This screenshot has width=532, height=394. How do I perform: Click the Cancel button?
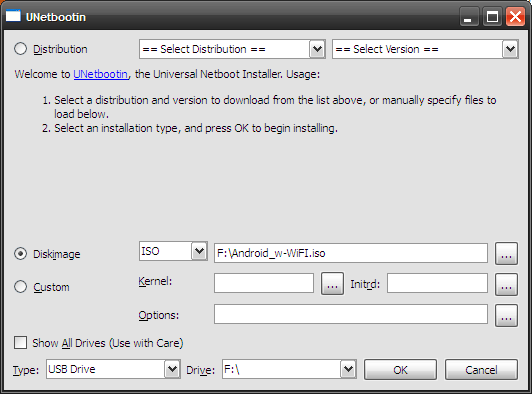tap(481, 370)
